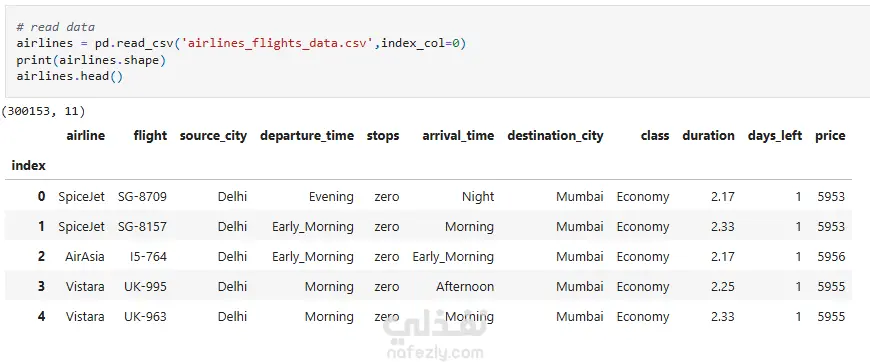Select the UK-995 flight cell
This screenshot has height=362, width=870.
[x=145, y=286]
